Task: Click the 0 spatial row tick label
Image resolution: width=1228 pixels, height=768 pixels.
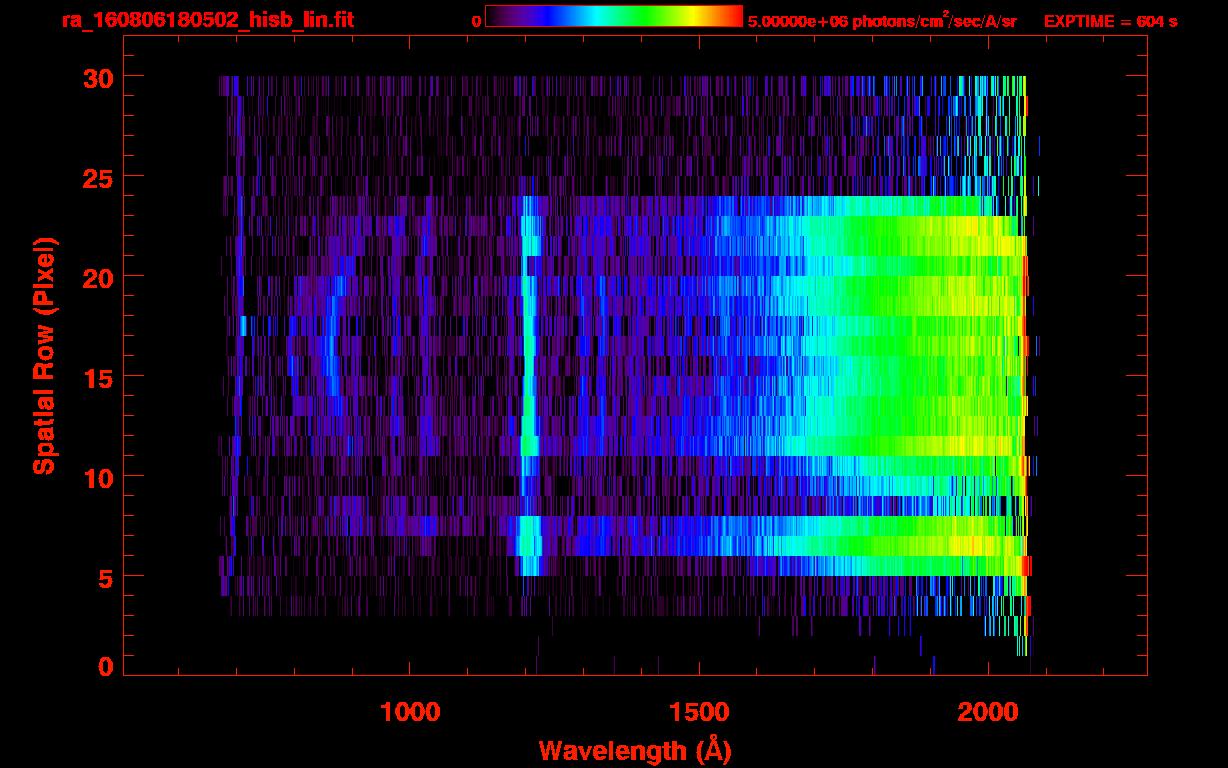Action: click(x=107, y=667)
